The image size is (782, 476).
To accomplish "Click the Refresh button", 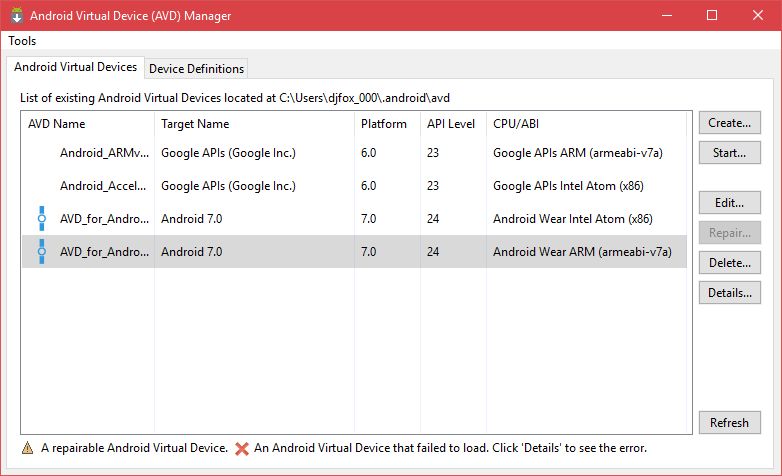I will (x=730, y=423).
